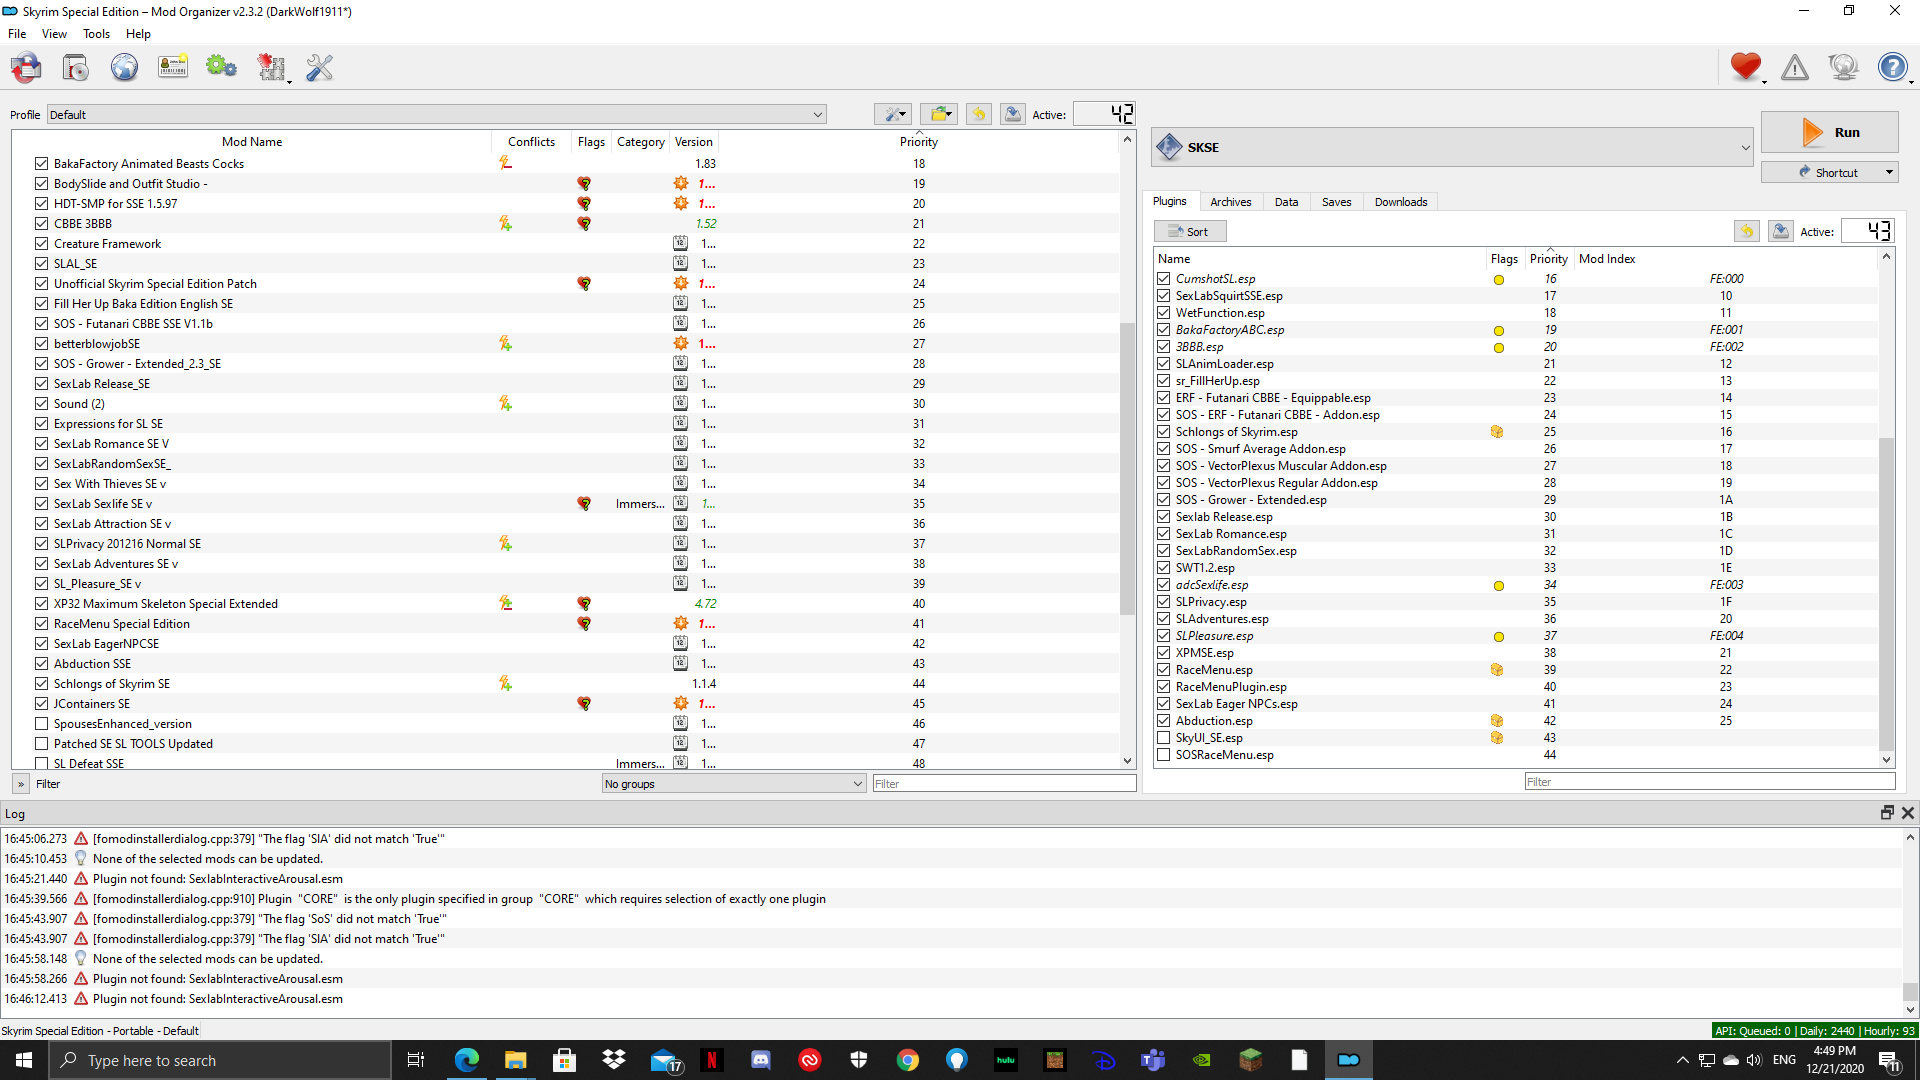Click the open folder icon above mod list
Viewport: 1920px width, 1080px height.
coord(939,114)
